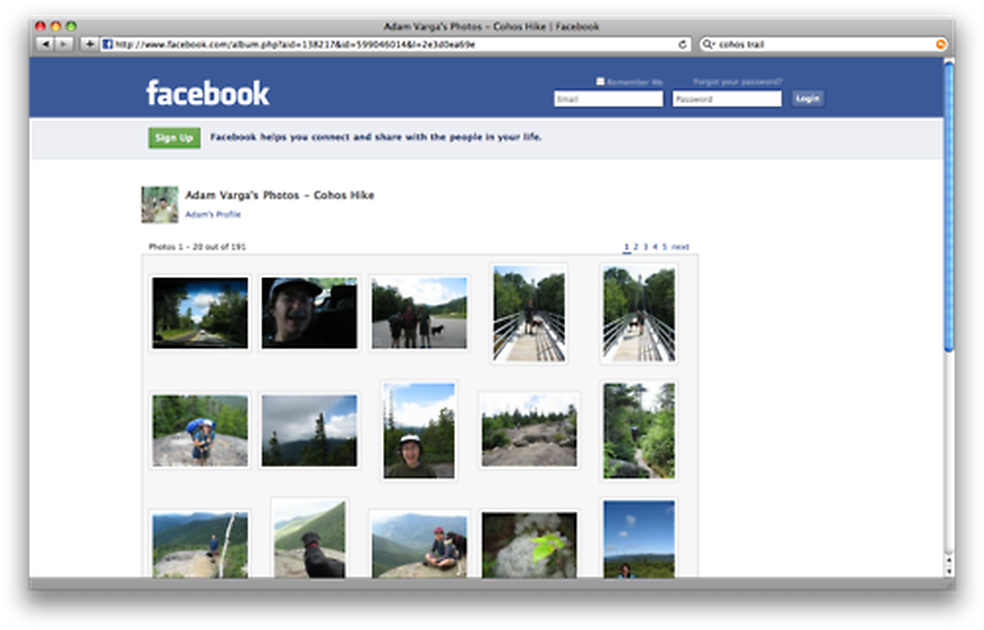The width and height of the screenshot is (984, 630).
Task: Add bookmark with the plus button
Action: 89,44
